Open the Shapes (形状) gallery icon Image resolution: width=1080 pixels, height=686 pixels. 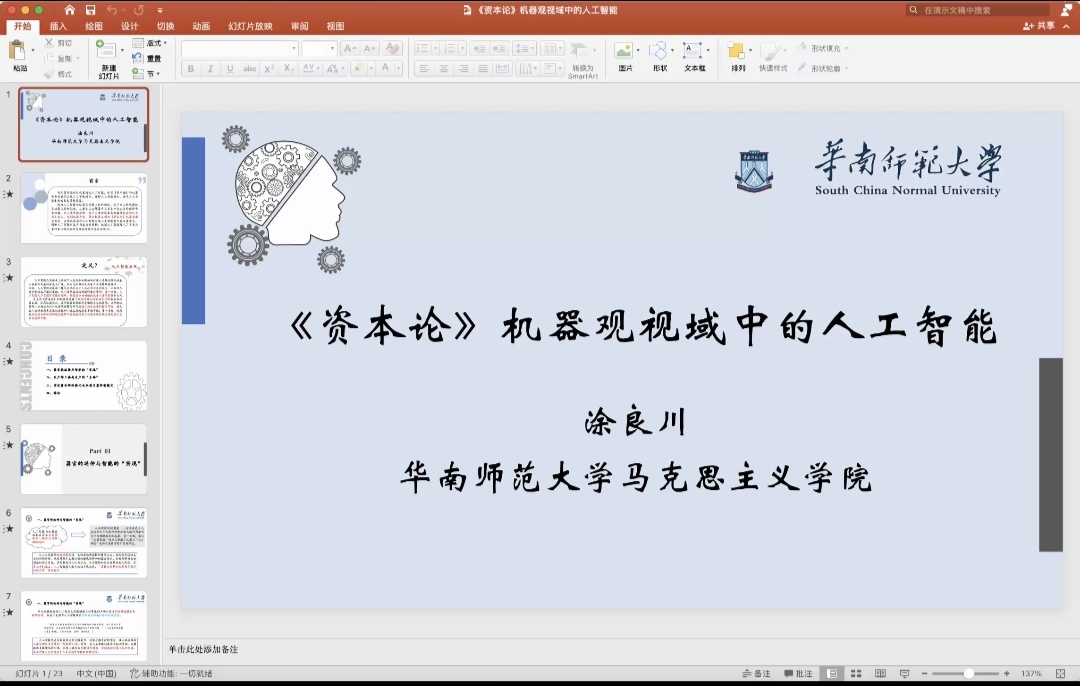point(658,51)
